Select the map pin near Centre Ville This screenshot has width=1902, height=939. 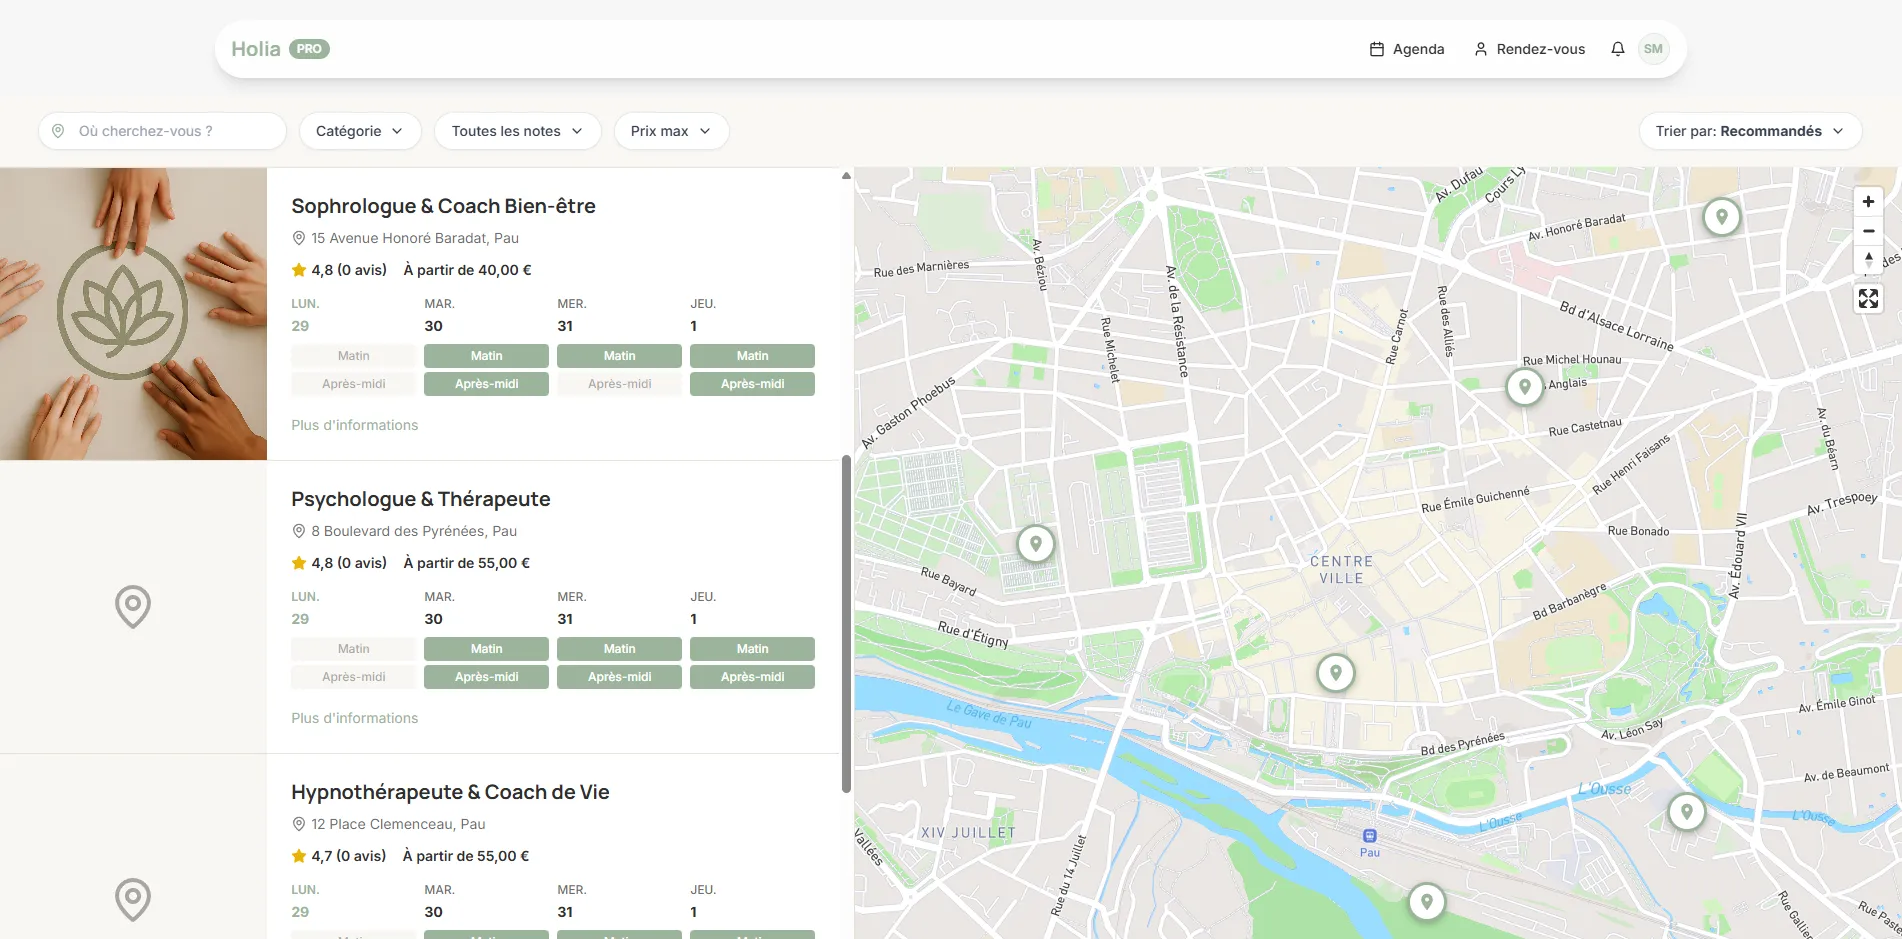[x=1335, y=672]
